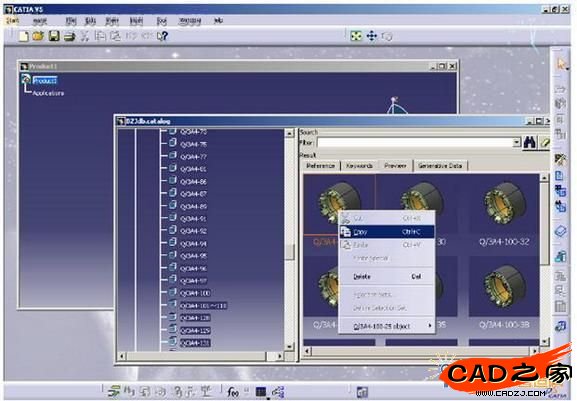Screen dimensions: 577x401
Task: Switch to the Generative Data tab
Action: 440,166
